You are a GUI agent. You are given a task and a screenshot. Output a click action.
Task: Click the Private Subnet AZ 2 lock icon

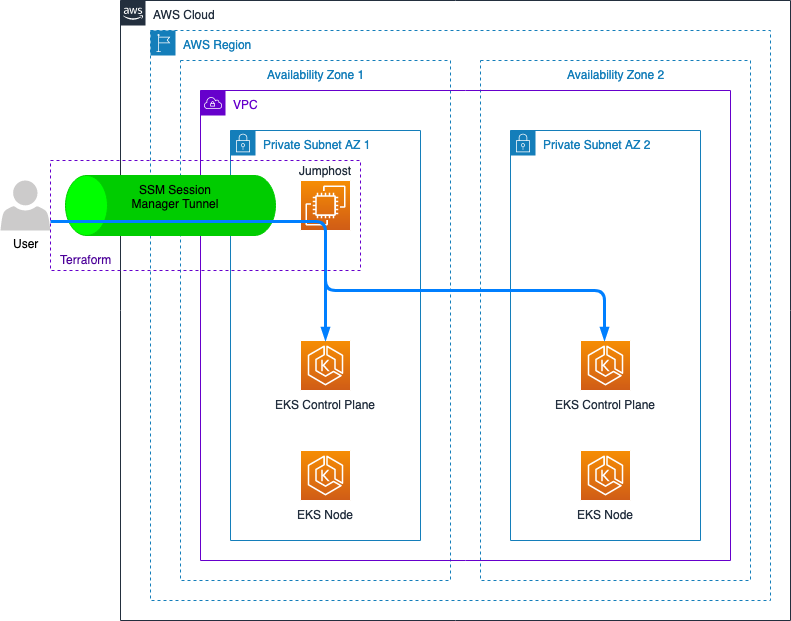click(523, 143)
